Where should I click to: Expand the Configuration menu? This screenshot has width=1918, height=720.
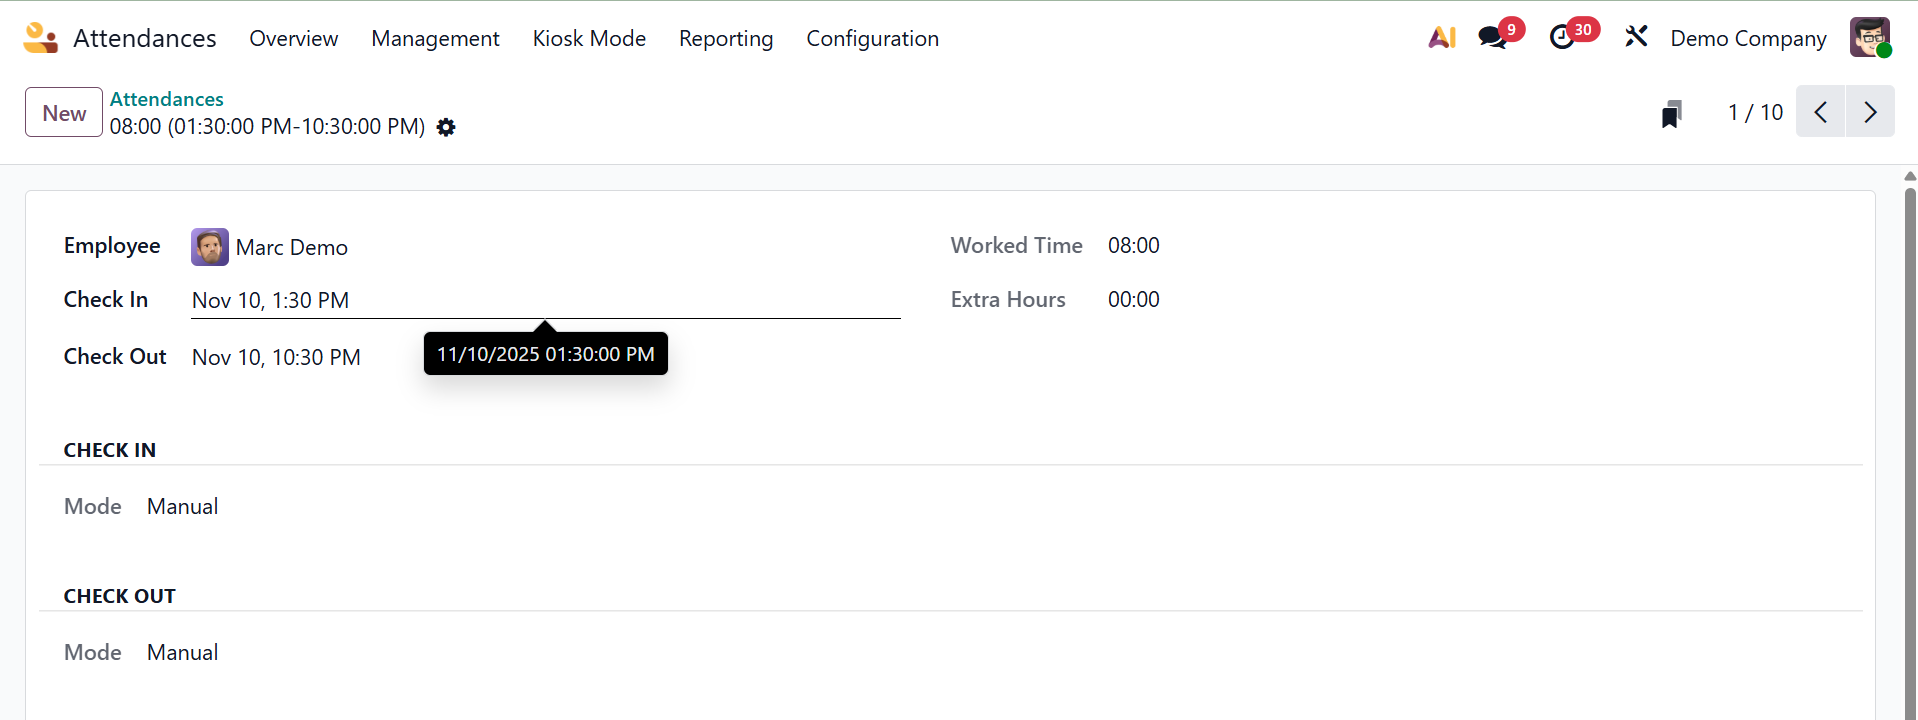click(x=872, y=38)
